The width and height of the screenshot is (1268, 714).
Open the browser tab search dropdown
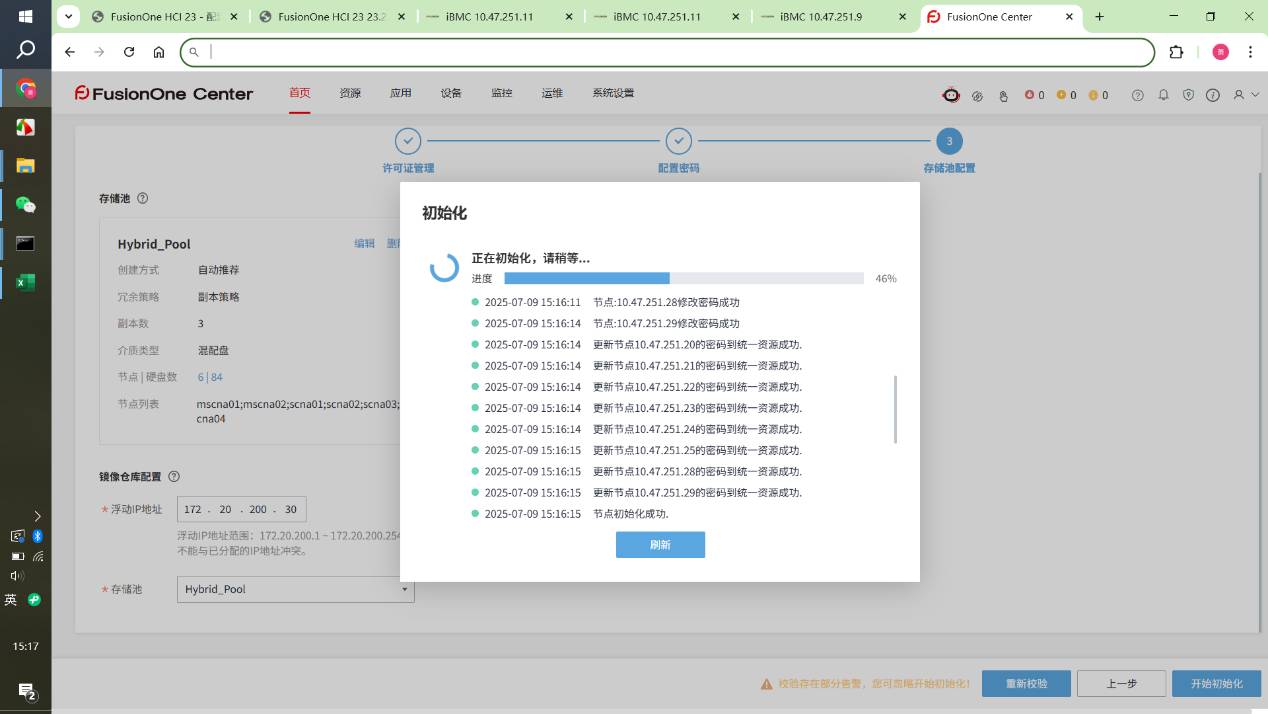68,17
